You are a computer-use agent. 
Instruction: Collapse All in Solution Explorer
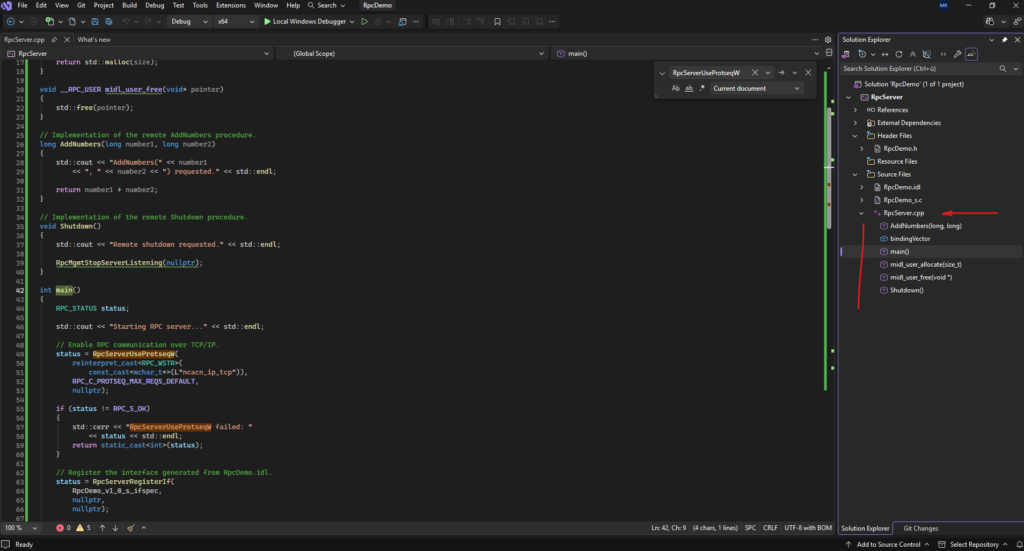tap(912, 54)
